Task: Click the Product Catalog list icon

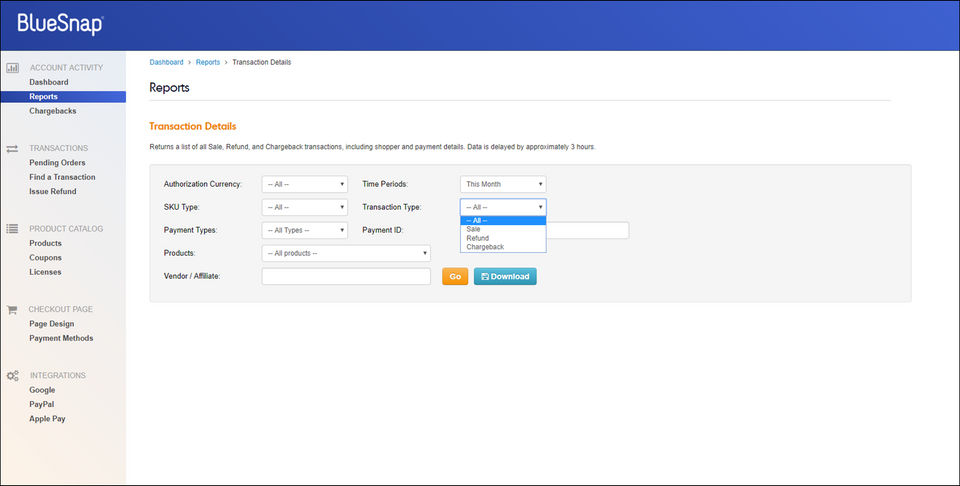Action: click(x=12, y=229)
